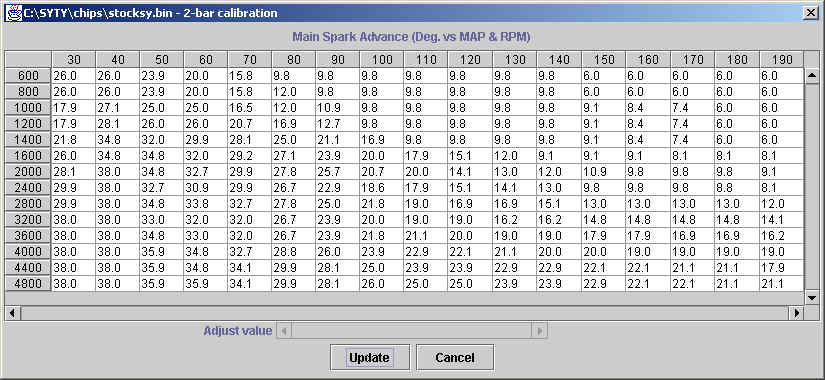This screenshot has width=825, height=380.
Task: Click the 2800 RPM row header
Action: (28, 204)
